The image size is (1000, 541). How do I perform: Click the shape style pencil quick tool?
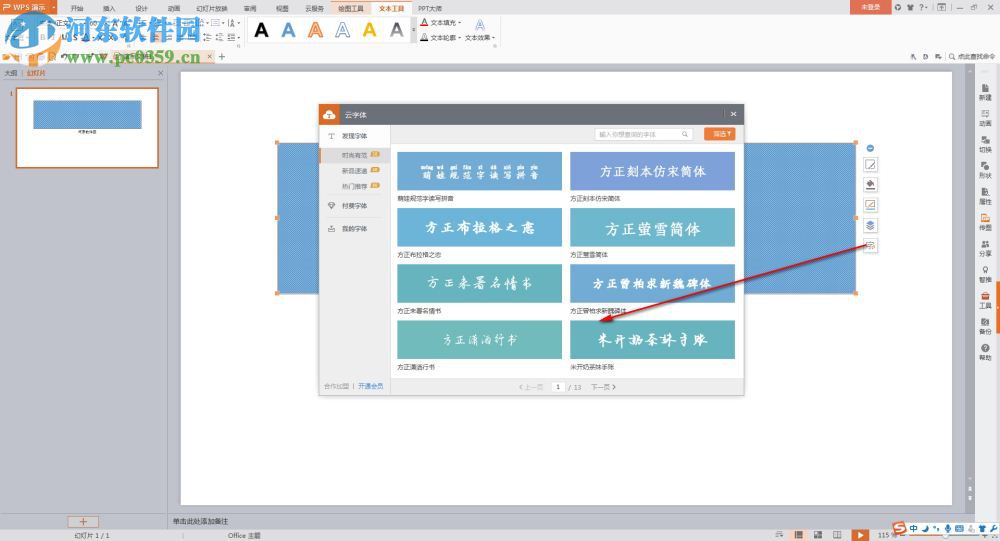tap(870, 165)
